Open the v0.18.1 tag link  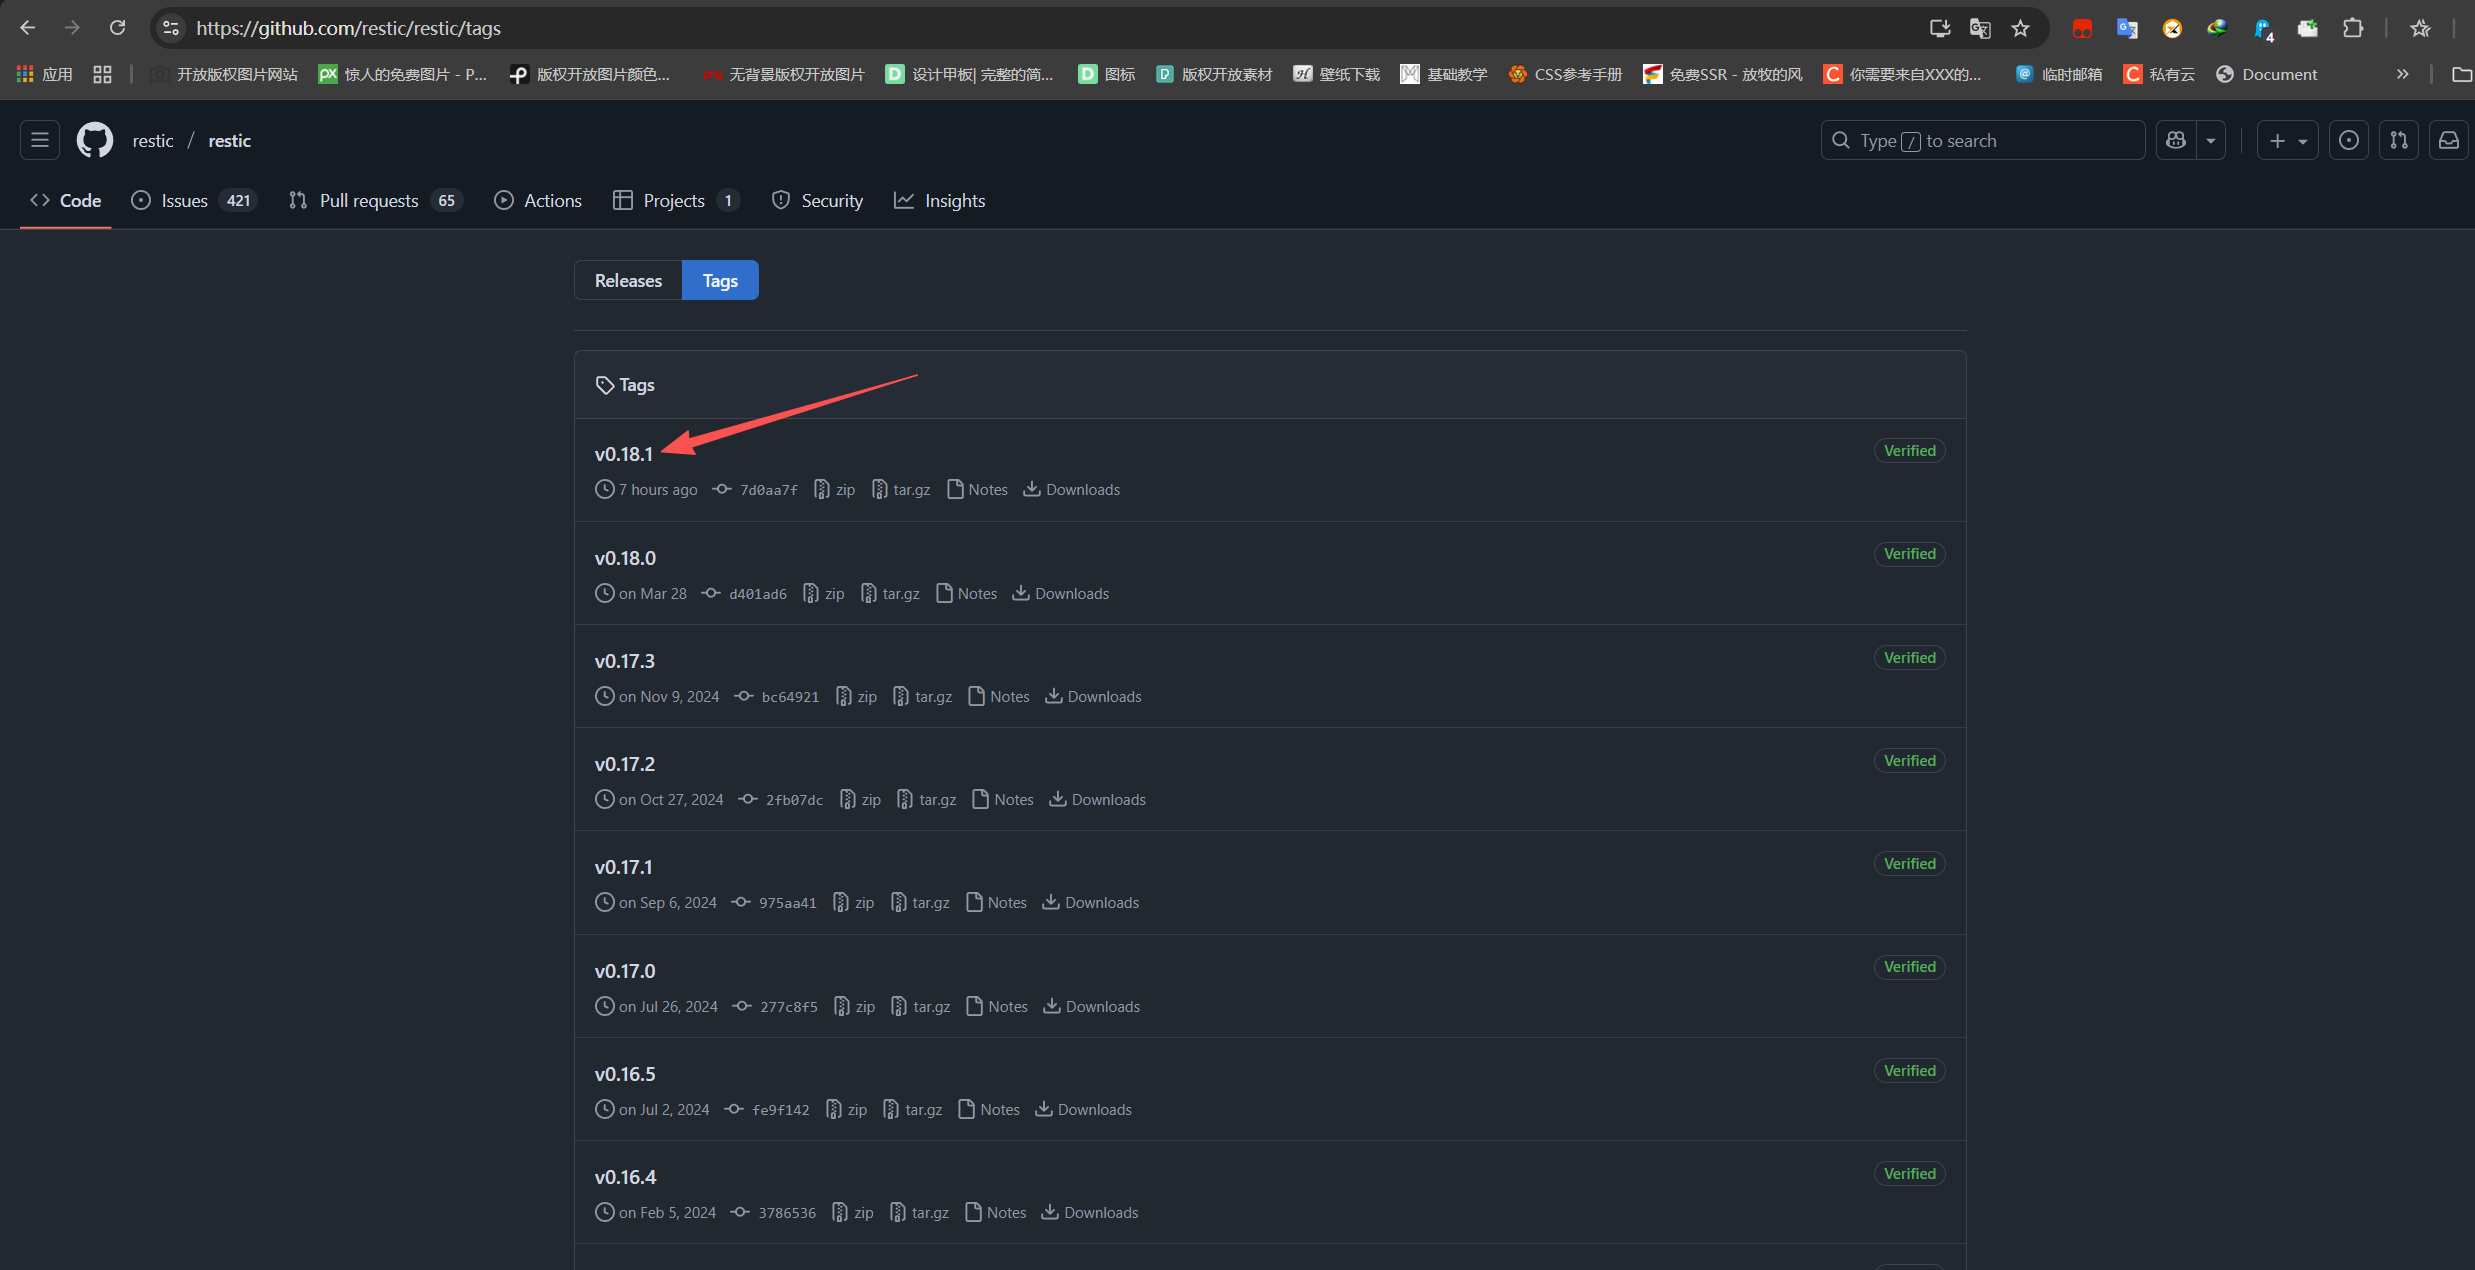click(x=623, y=454)
